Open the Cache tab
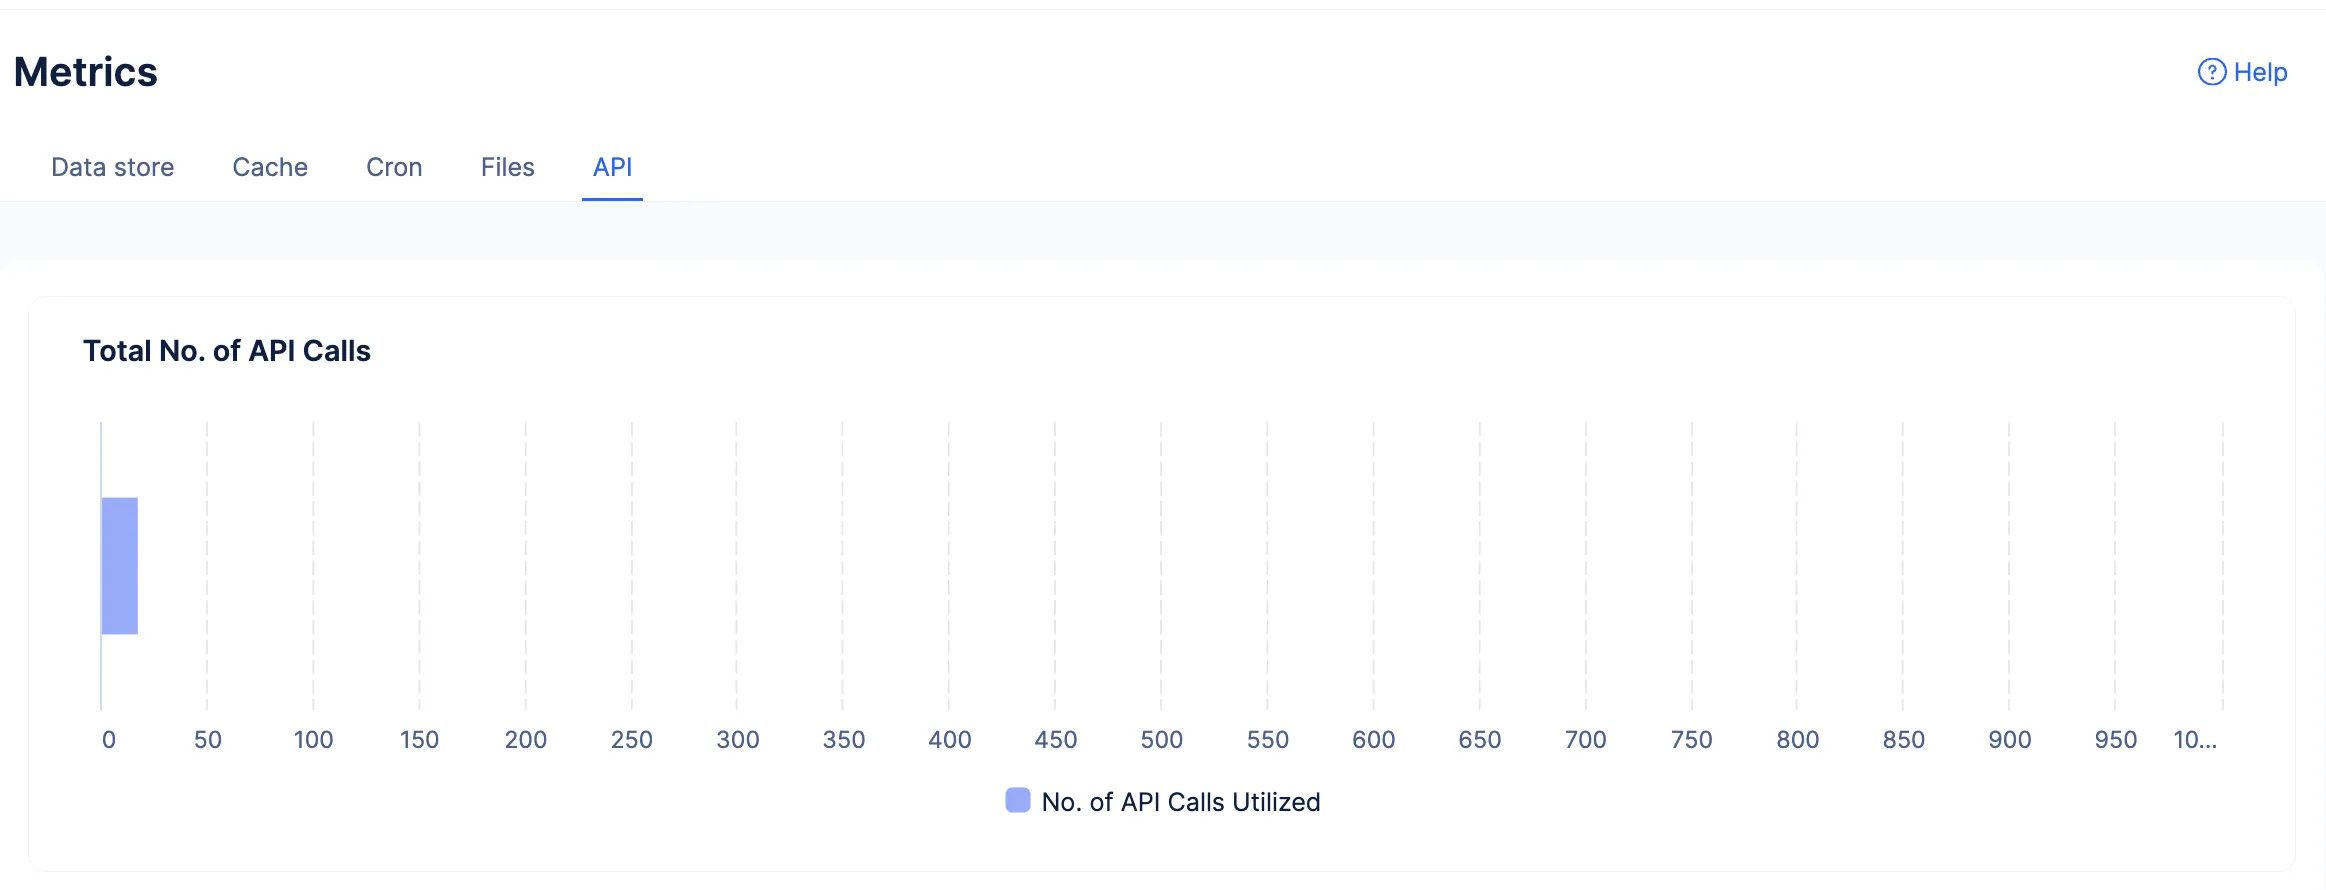2326x890 pixels. 270,167
